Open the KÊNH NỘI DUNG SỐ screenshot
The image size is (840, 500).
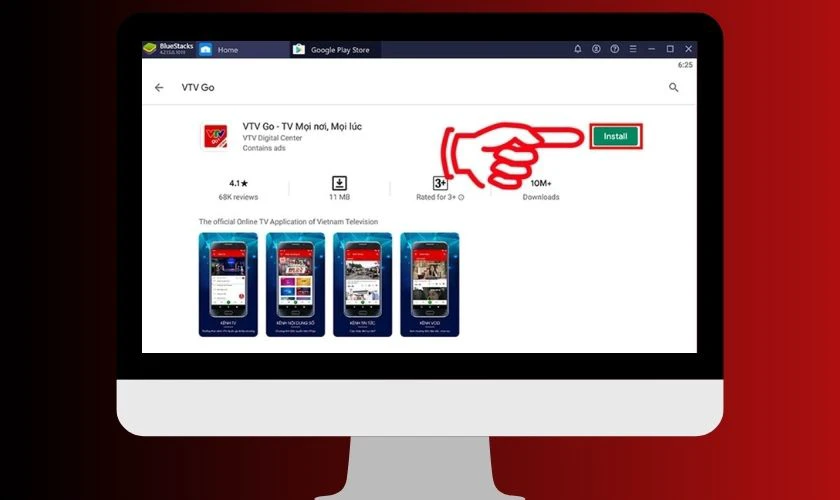point(295,285)
